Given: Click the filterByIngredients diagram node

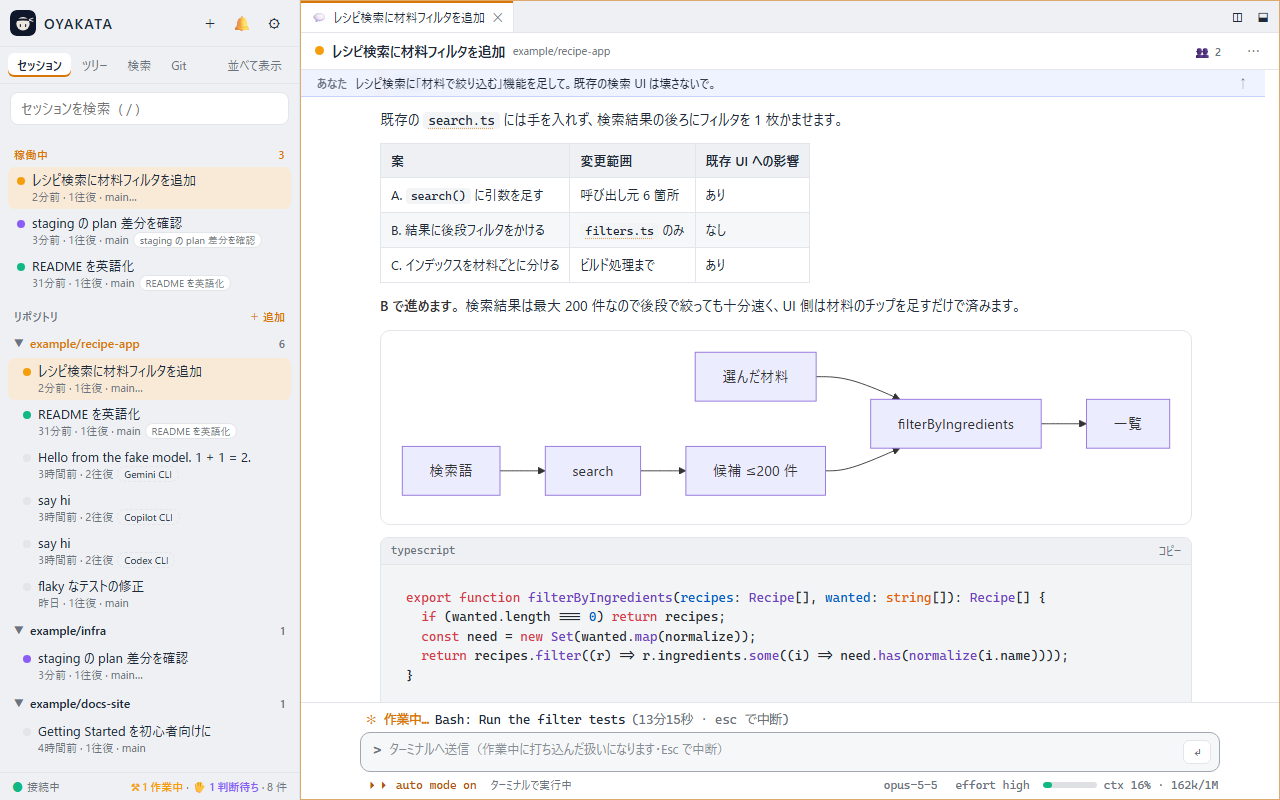Looking at the screenshot, I should tap(956, 424).
